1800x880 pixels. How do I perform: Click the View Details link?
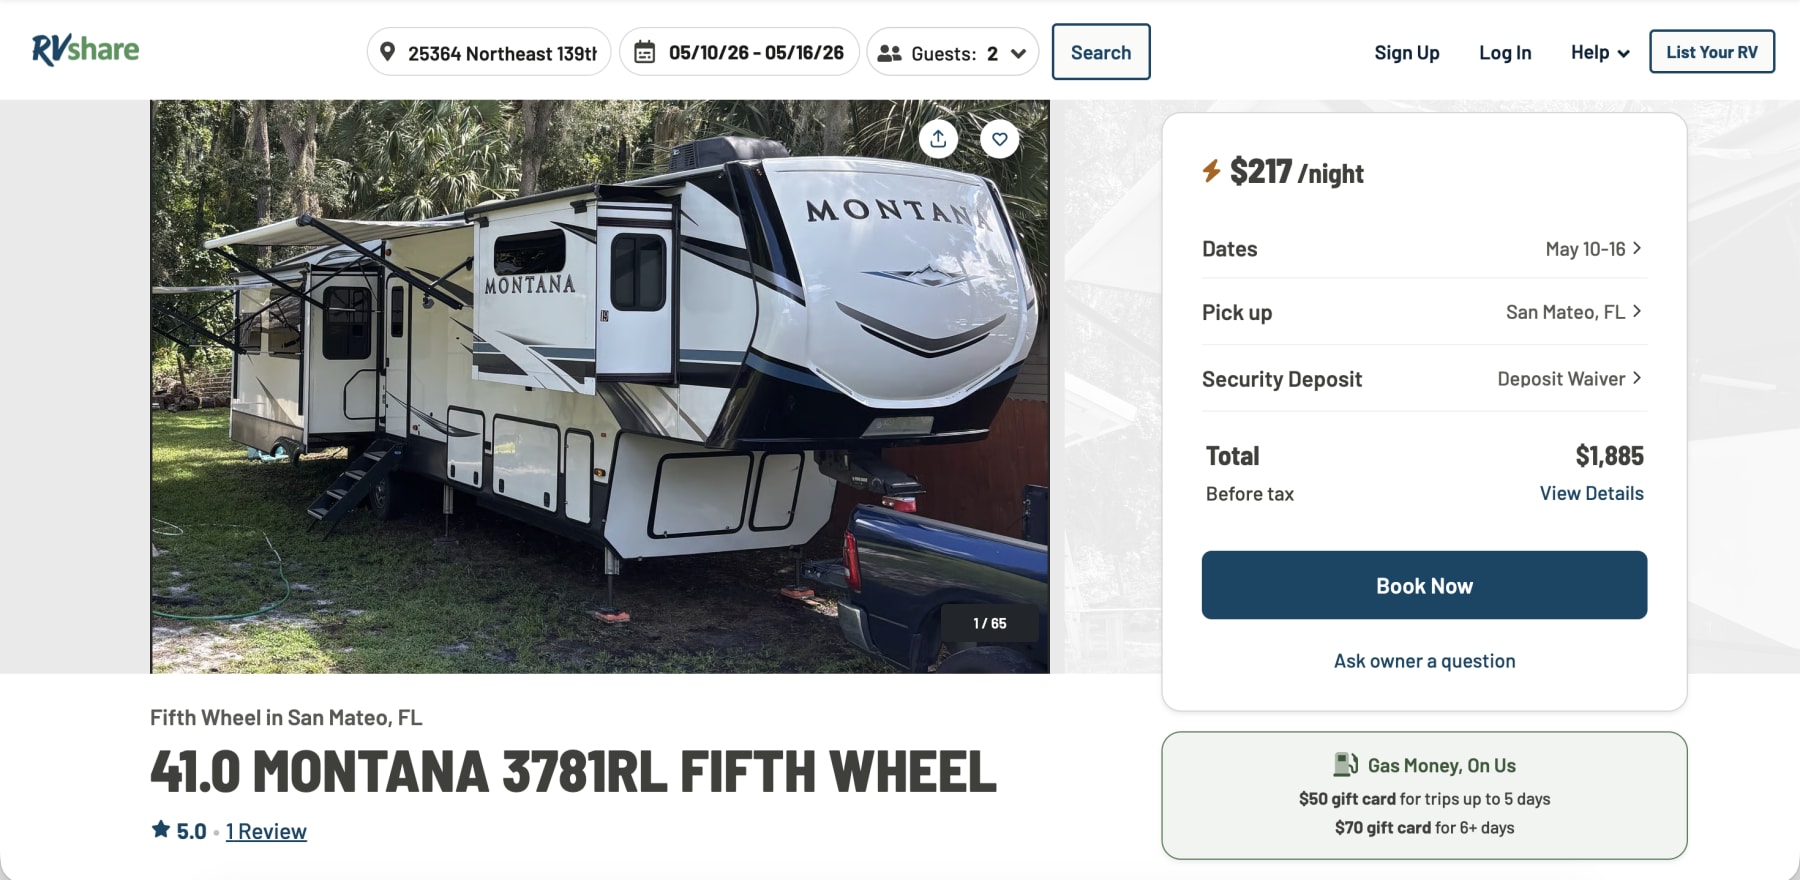click(x=1591, y=493)
